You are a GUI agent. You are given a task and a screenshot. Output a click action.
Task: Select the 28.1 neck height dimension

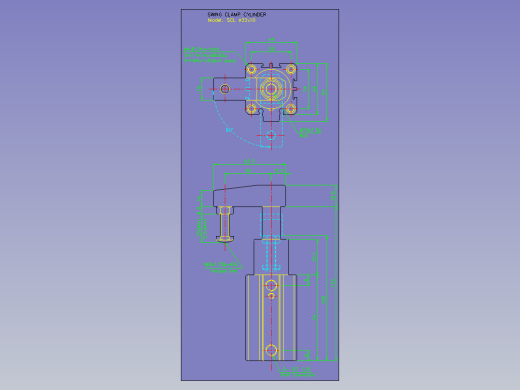click(x=314, y=256)
